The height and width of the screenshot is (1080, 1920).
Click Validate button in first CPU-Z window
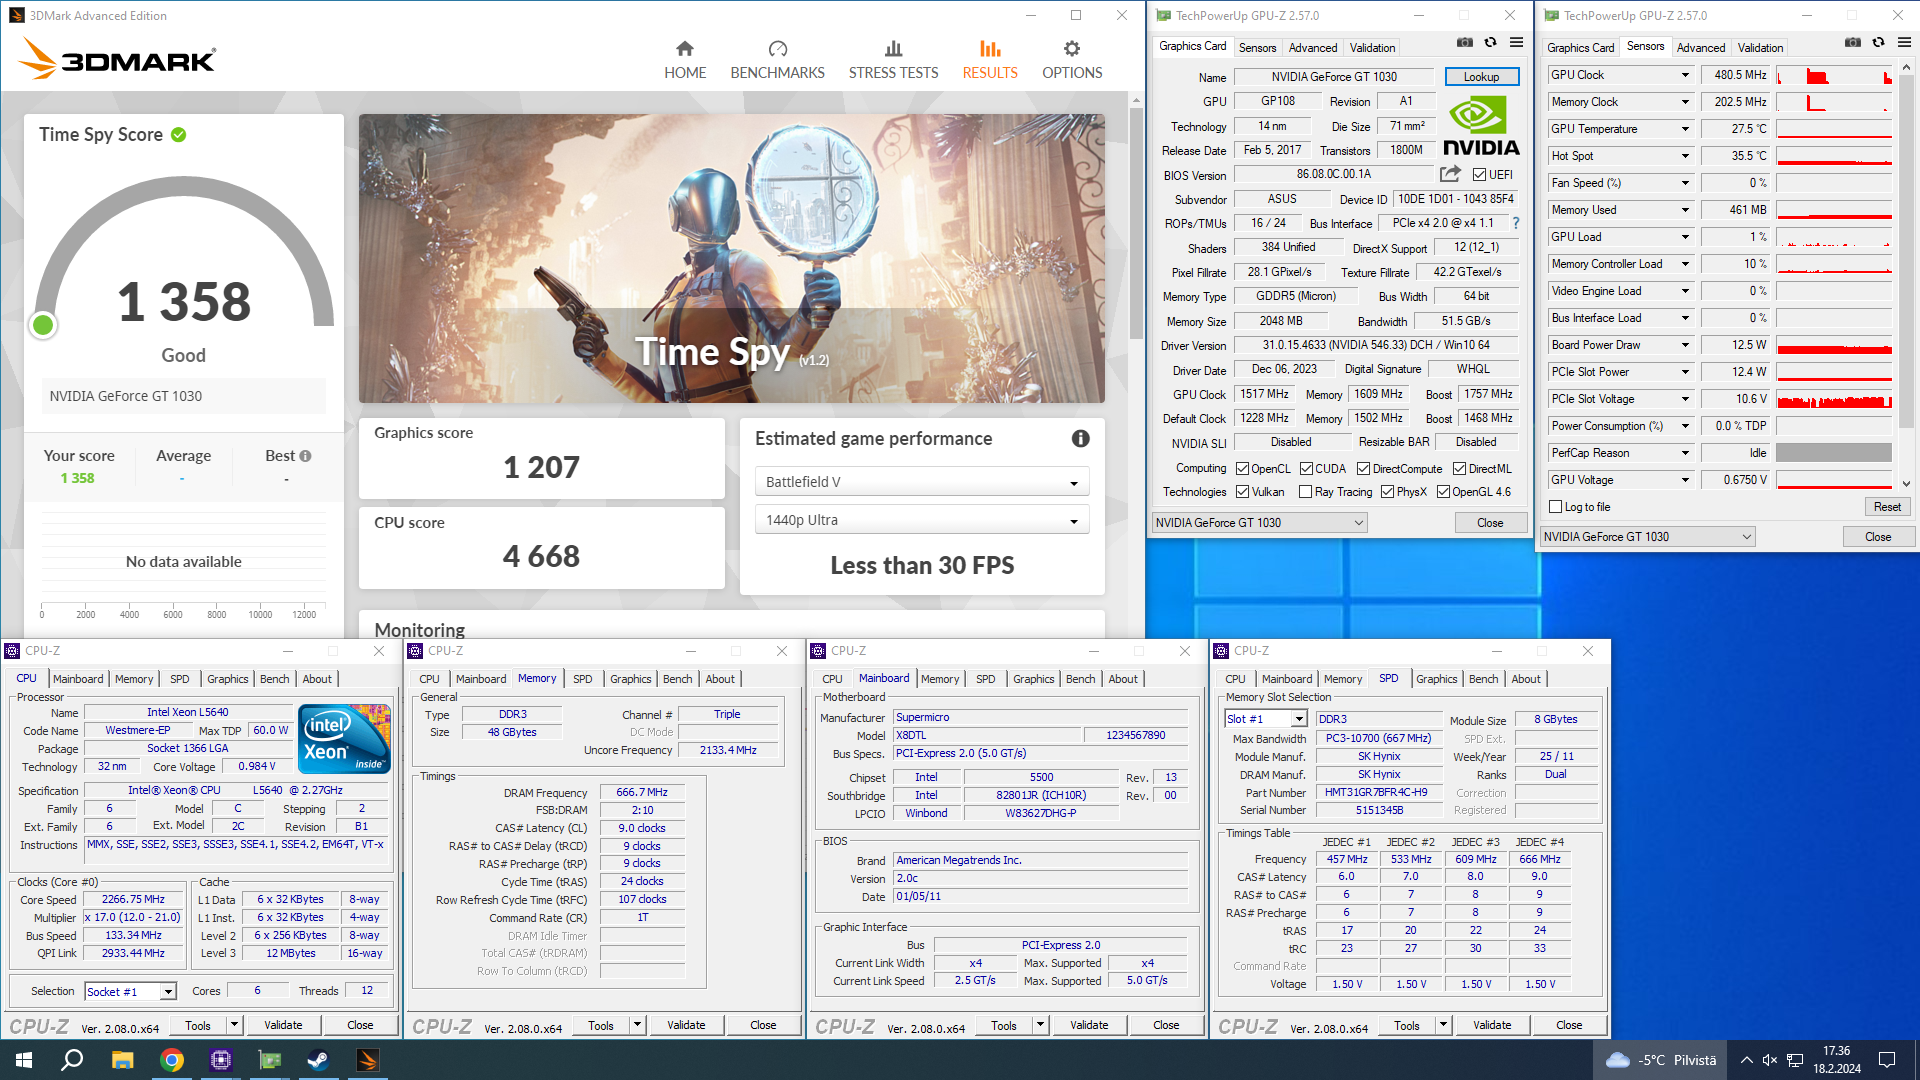pyautogui.click(x=283, y=1025)
